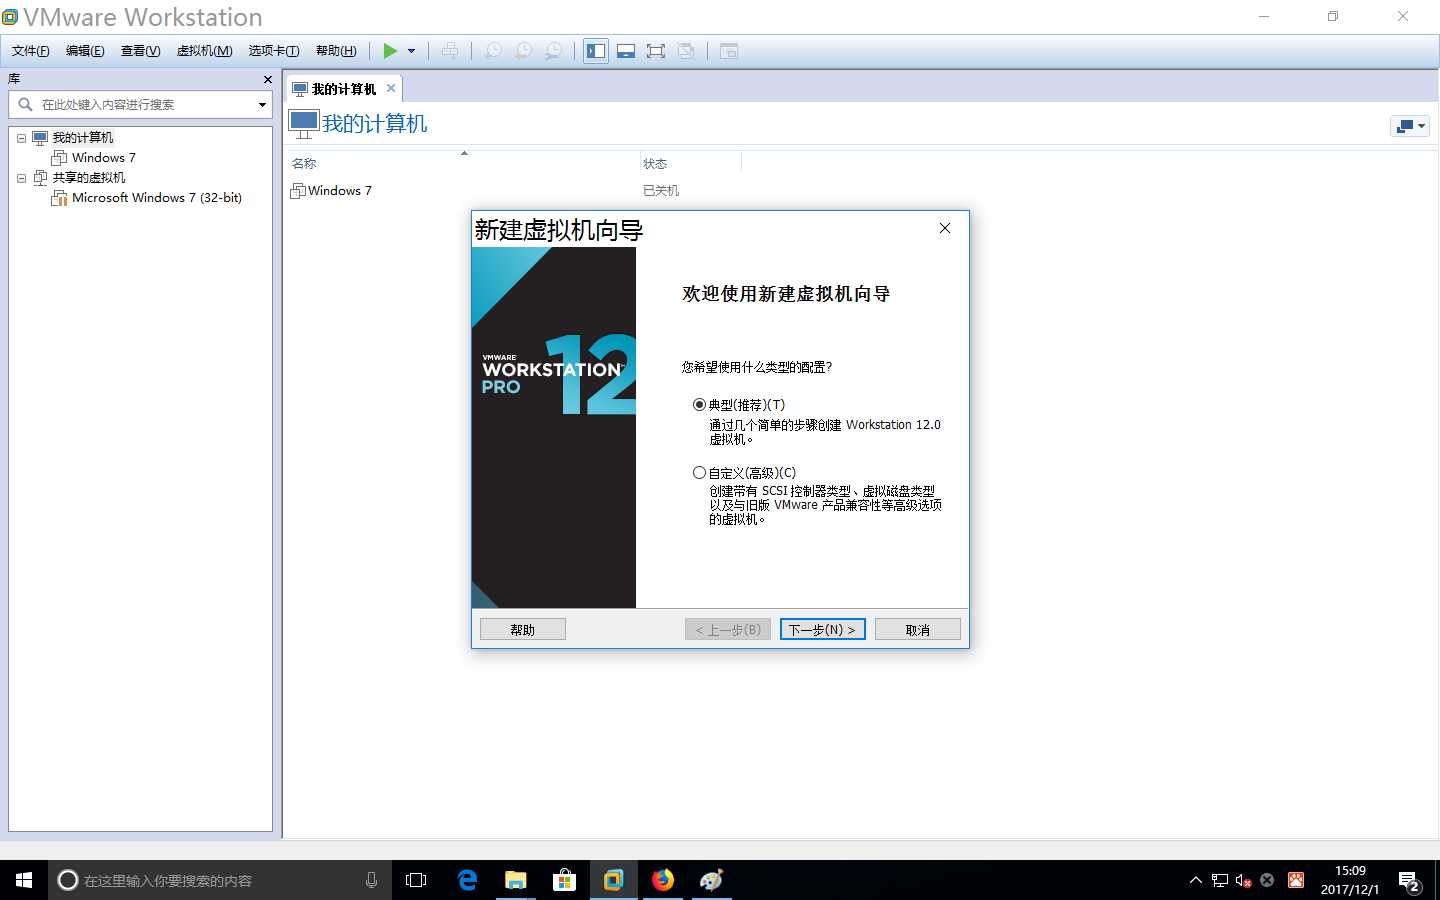The image size is (1440, 900).
Task: Select Windows 7 in library tree
Action: click(x=103, y=158)
